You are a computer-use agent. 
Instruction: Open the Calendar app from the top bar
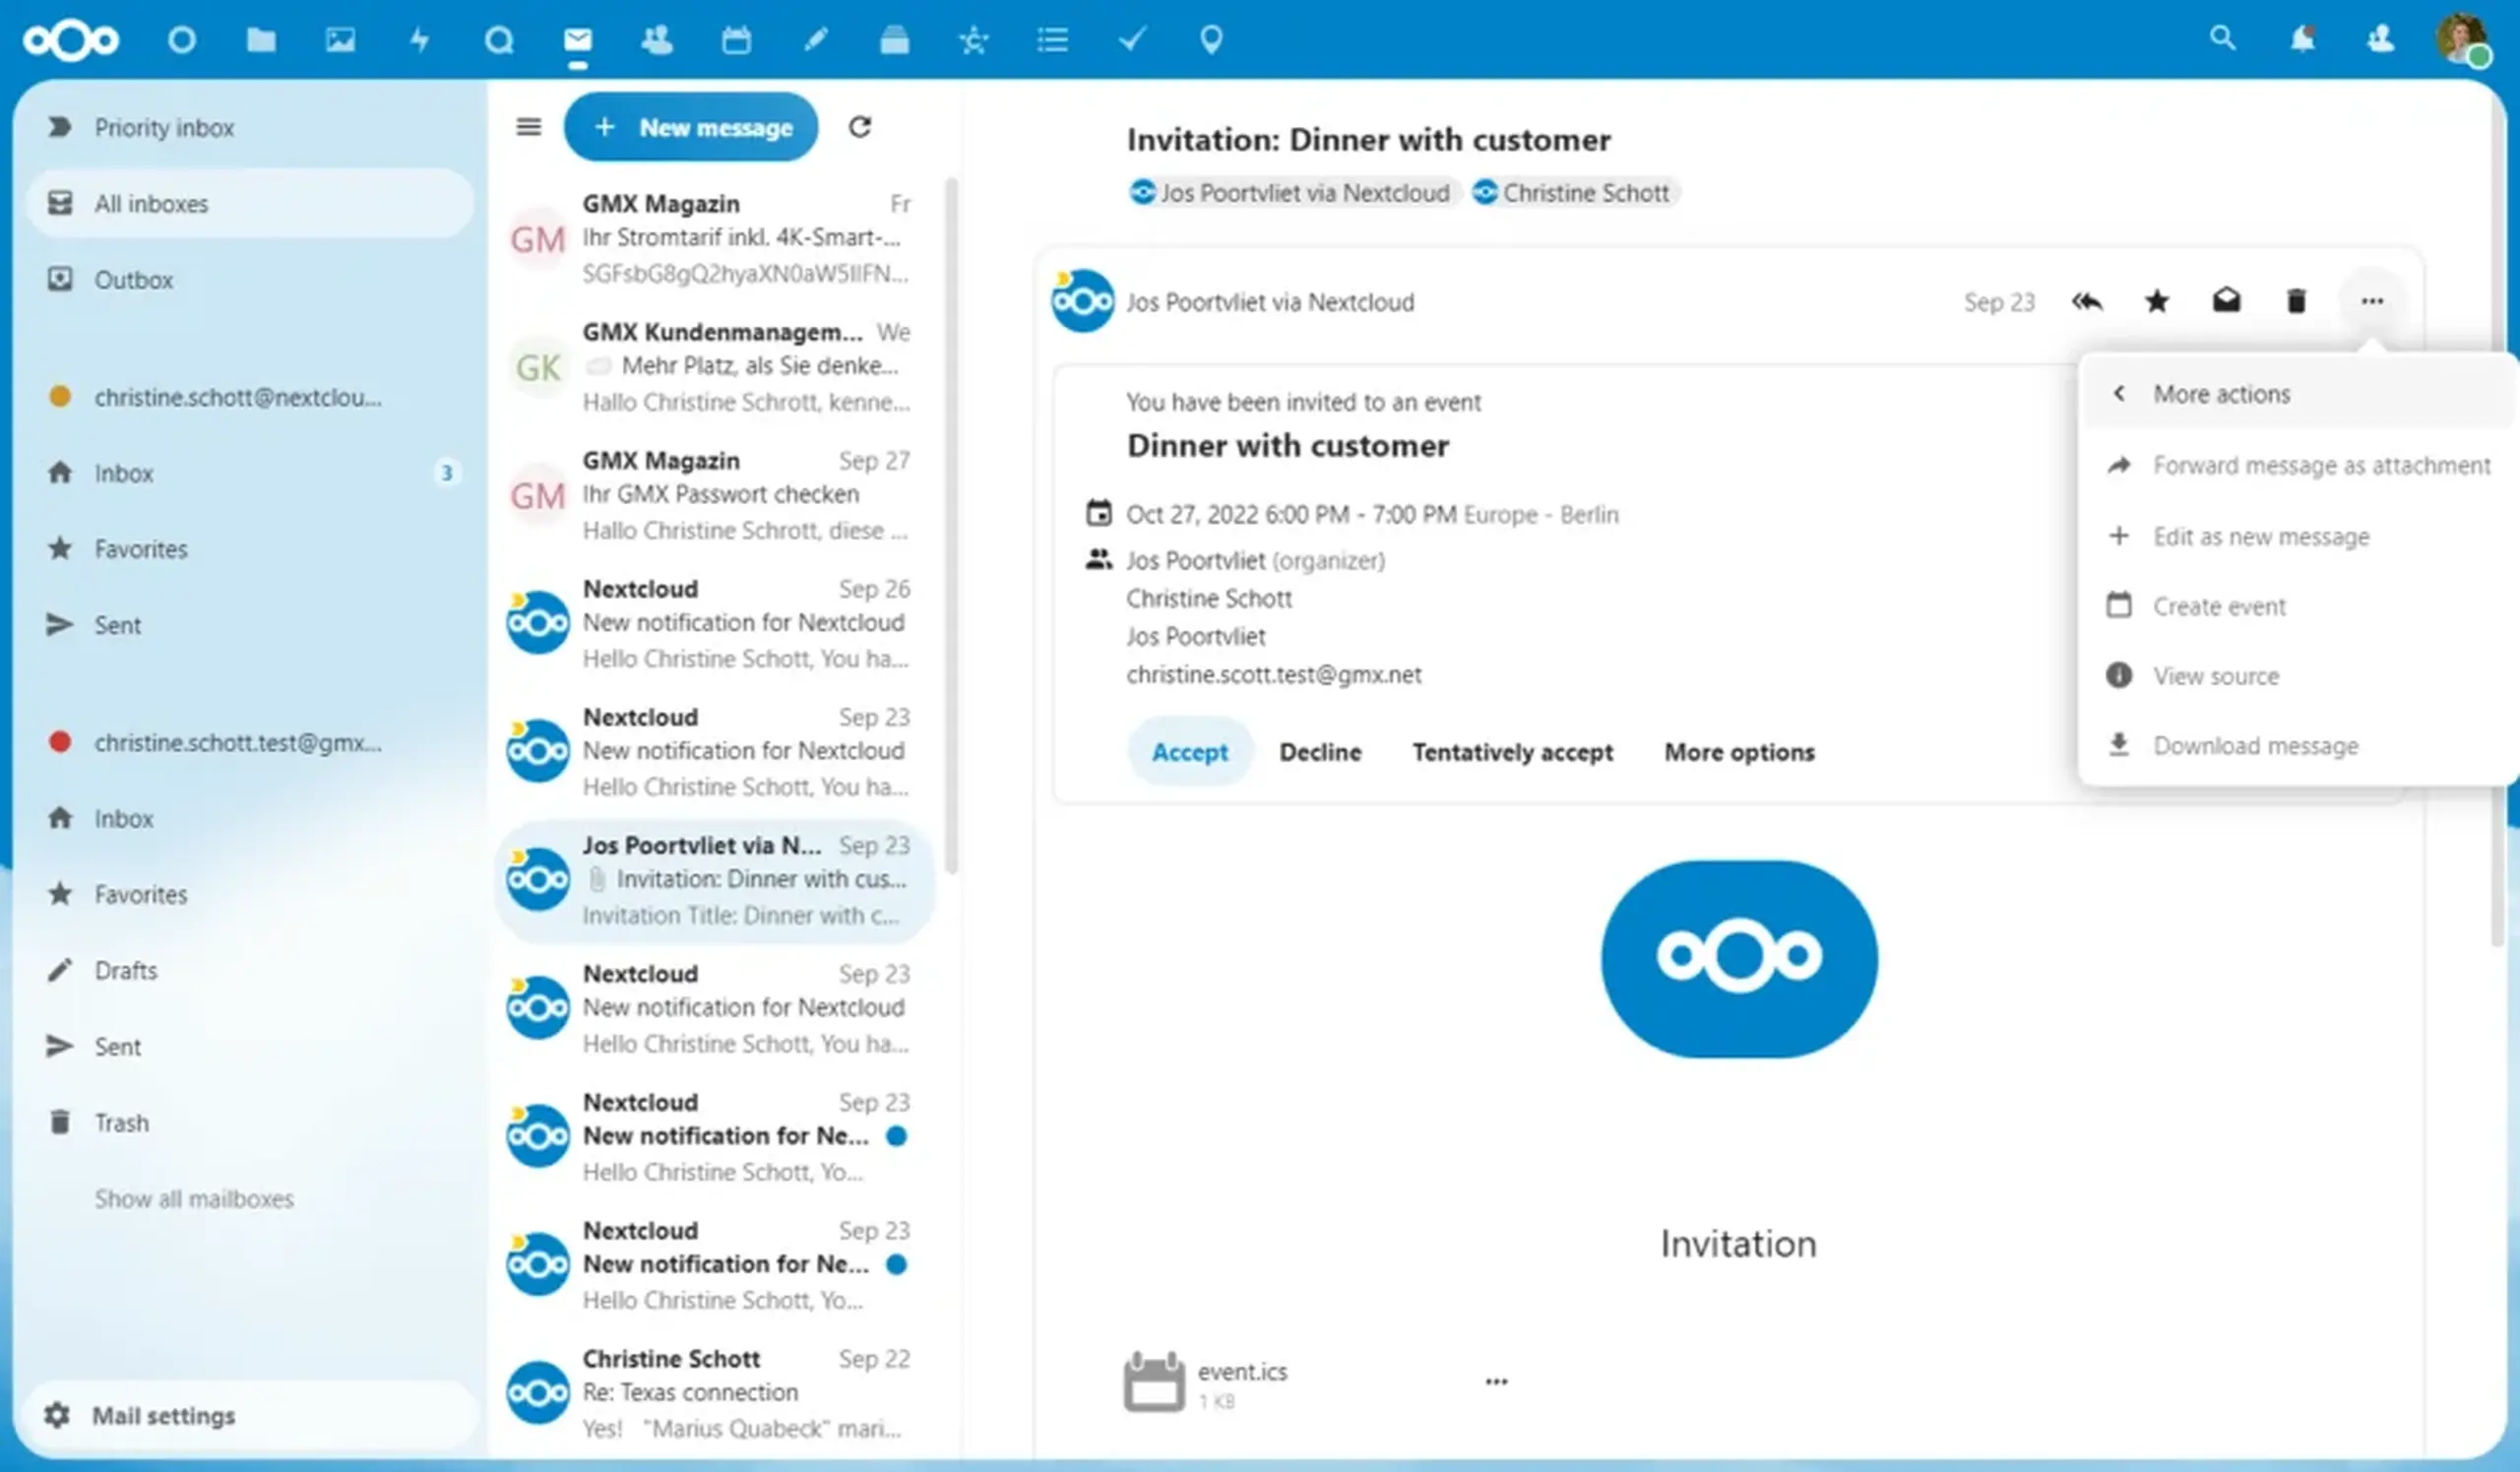pos(736,40)
